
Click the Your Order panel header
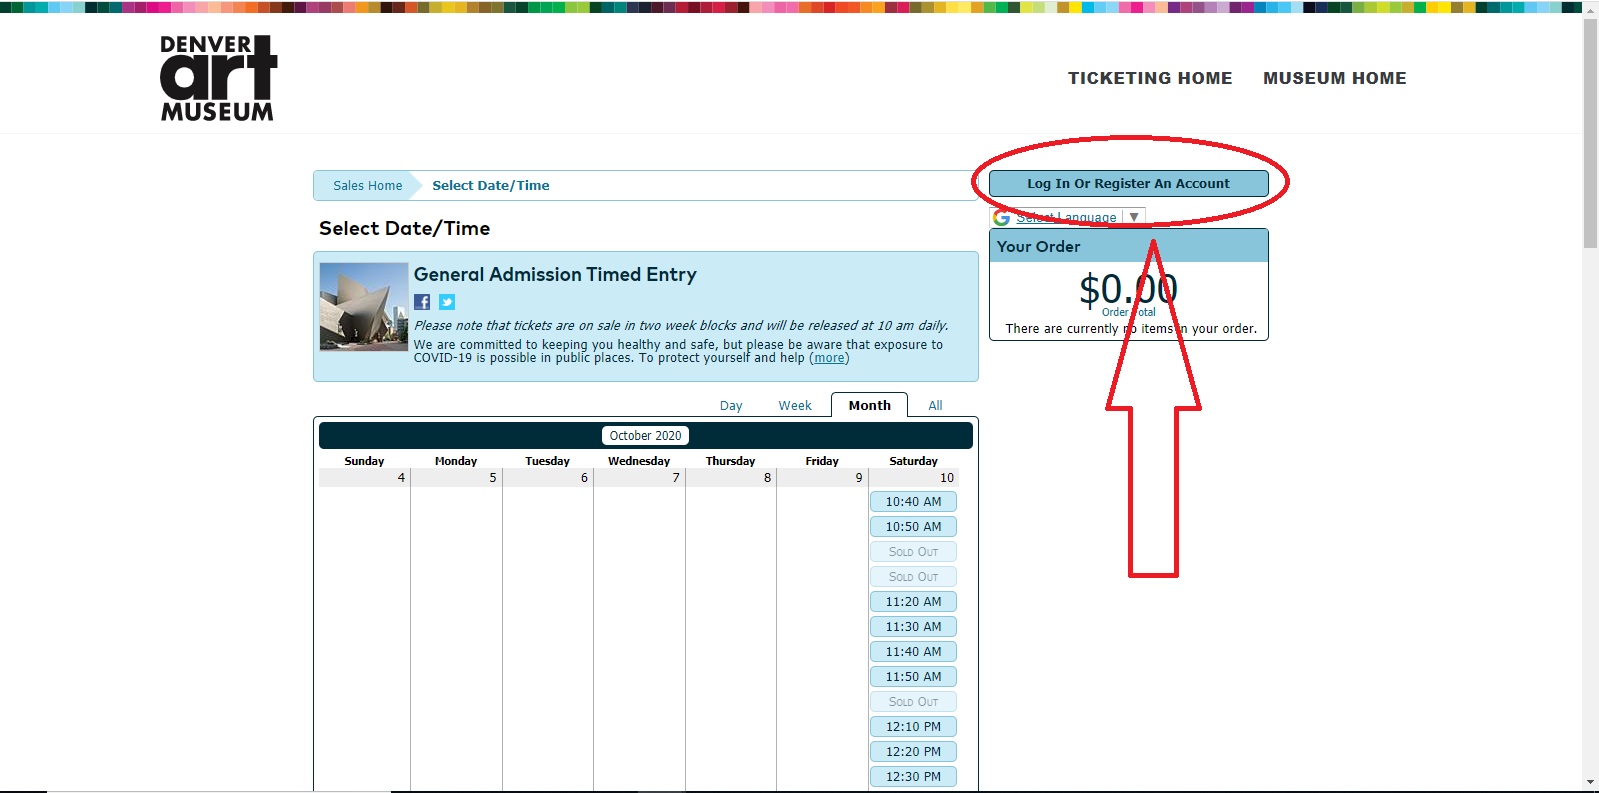pos(1128,246)
